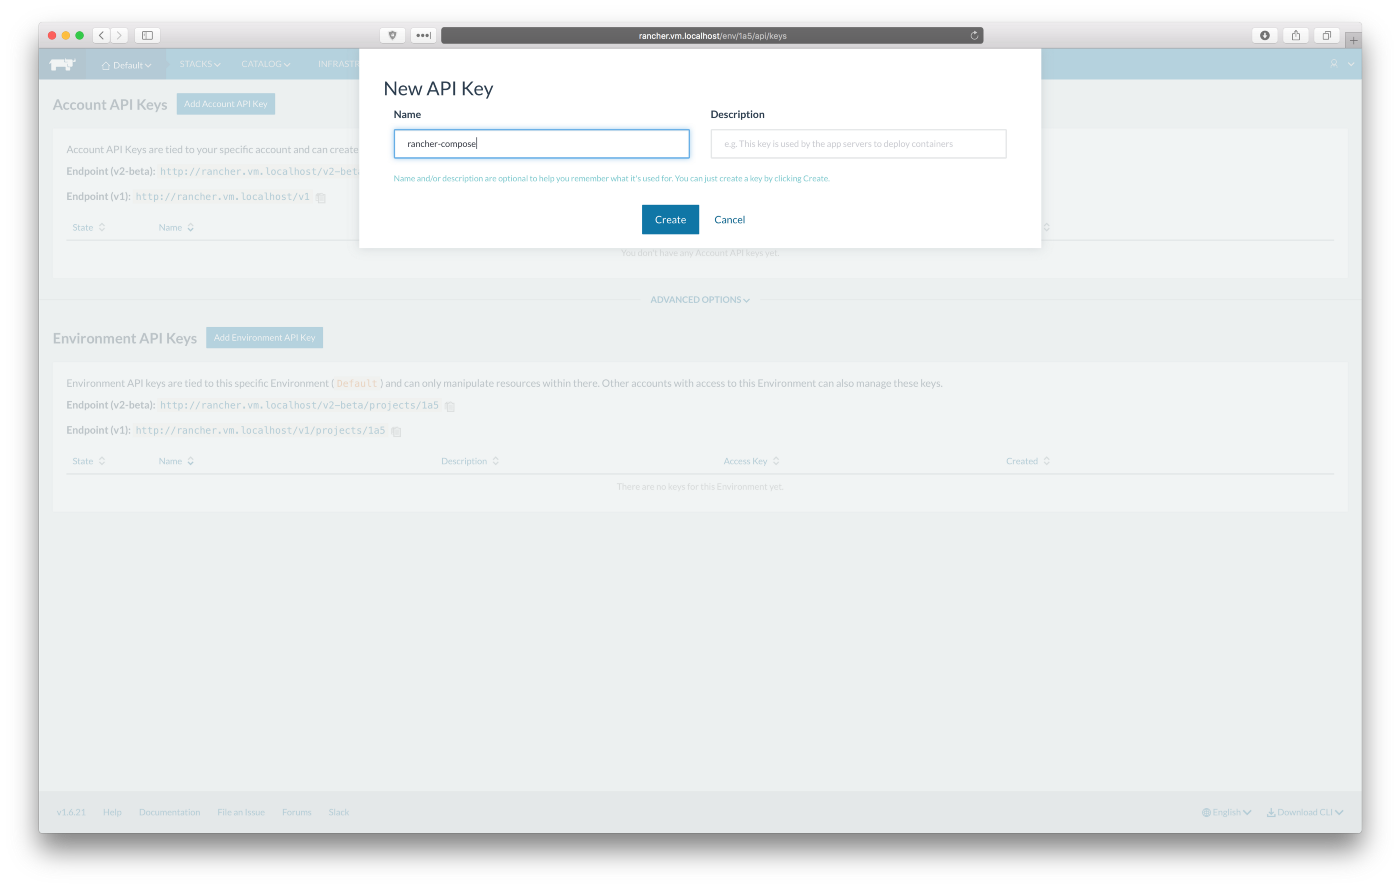Copy the Environment v2-beta endpoint URL
1400x888 pixels.
450,406
